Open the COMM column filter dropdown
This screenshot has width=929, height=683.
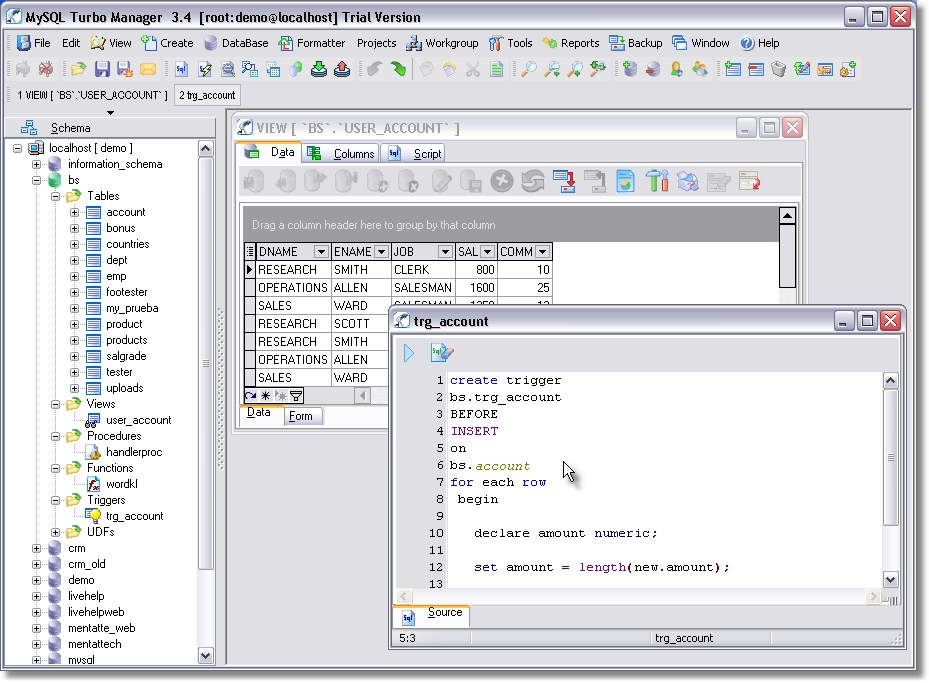coord(542,252)
